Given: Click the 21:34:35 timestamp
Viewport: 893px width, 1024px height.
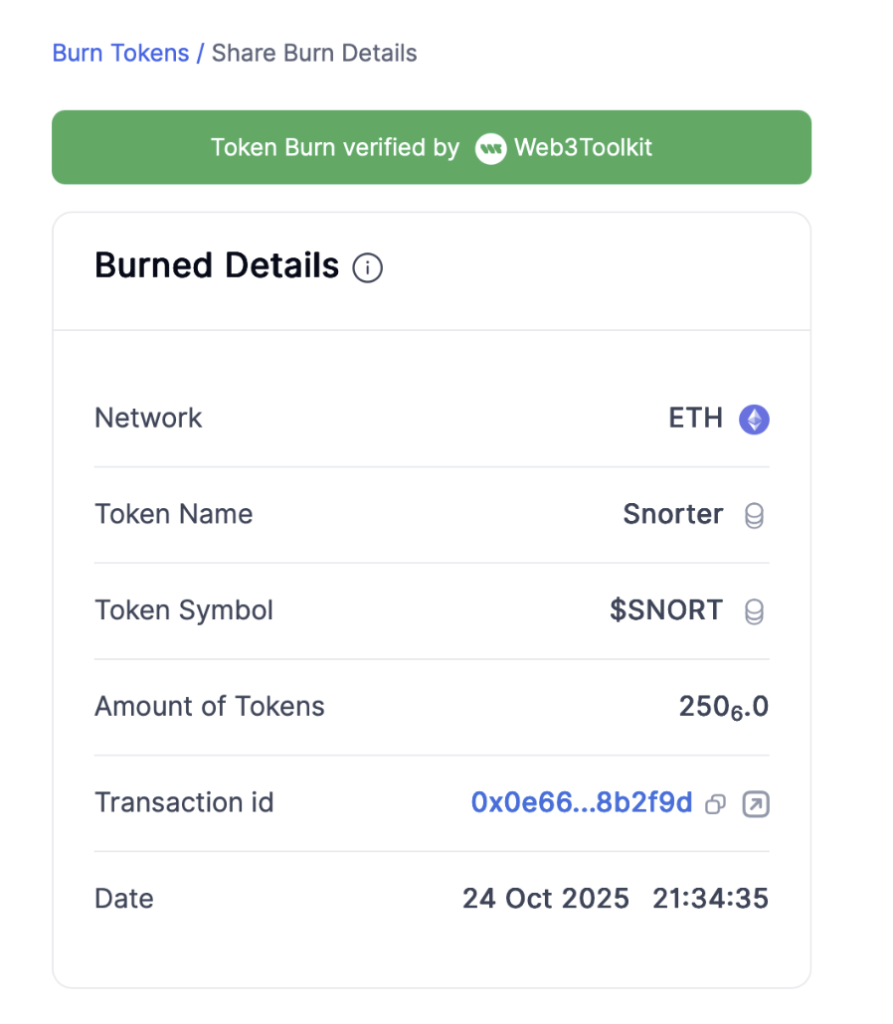Looking at the screenshot, I should 710,898.
